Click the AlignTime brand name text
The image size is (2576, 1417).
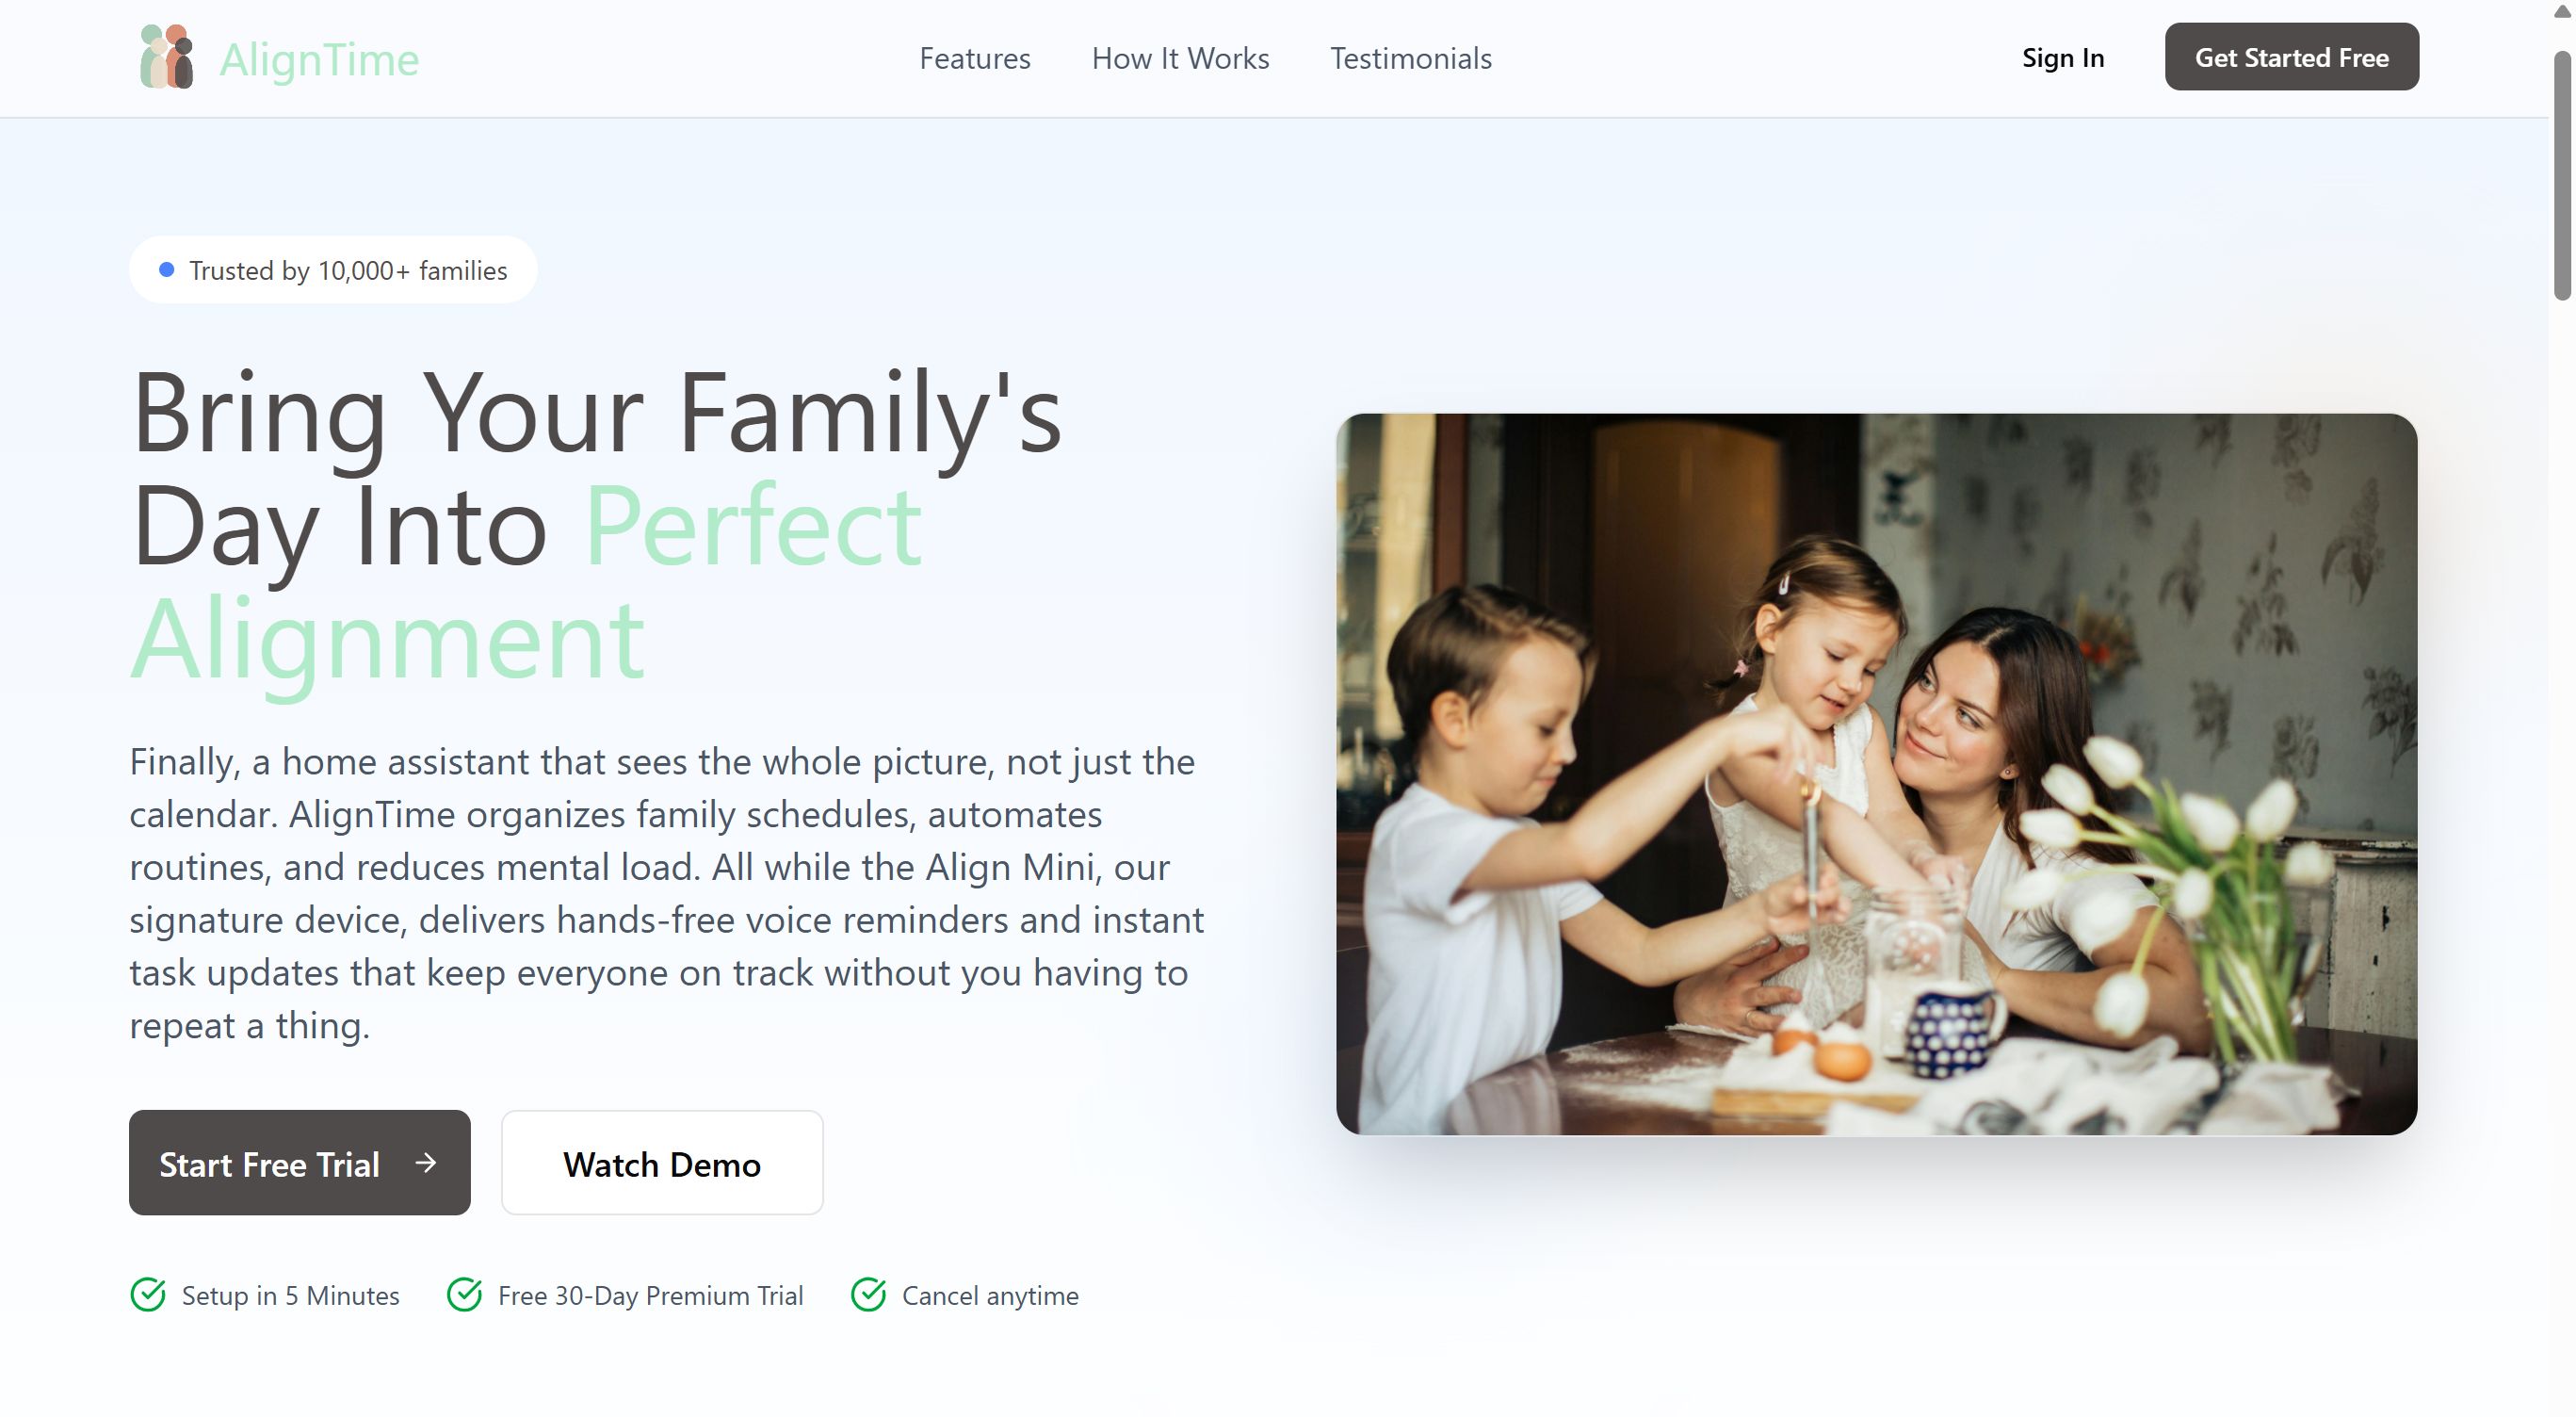coord(319,60)
